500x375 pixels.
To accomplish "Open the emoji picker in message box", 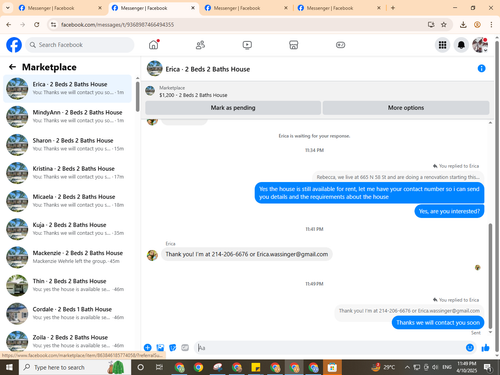I will [x=470, y=348].
